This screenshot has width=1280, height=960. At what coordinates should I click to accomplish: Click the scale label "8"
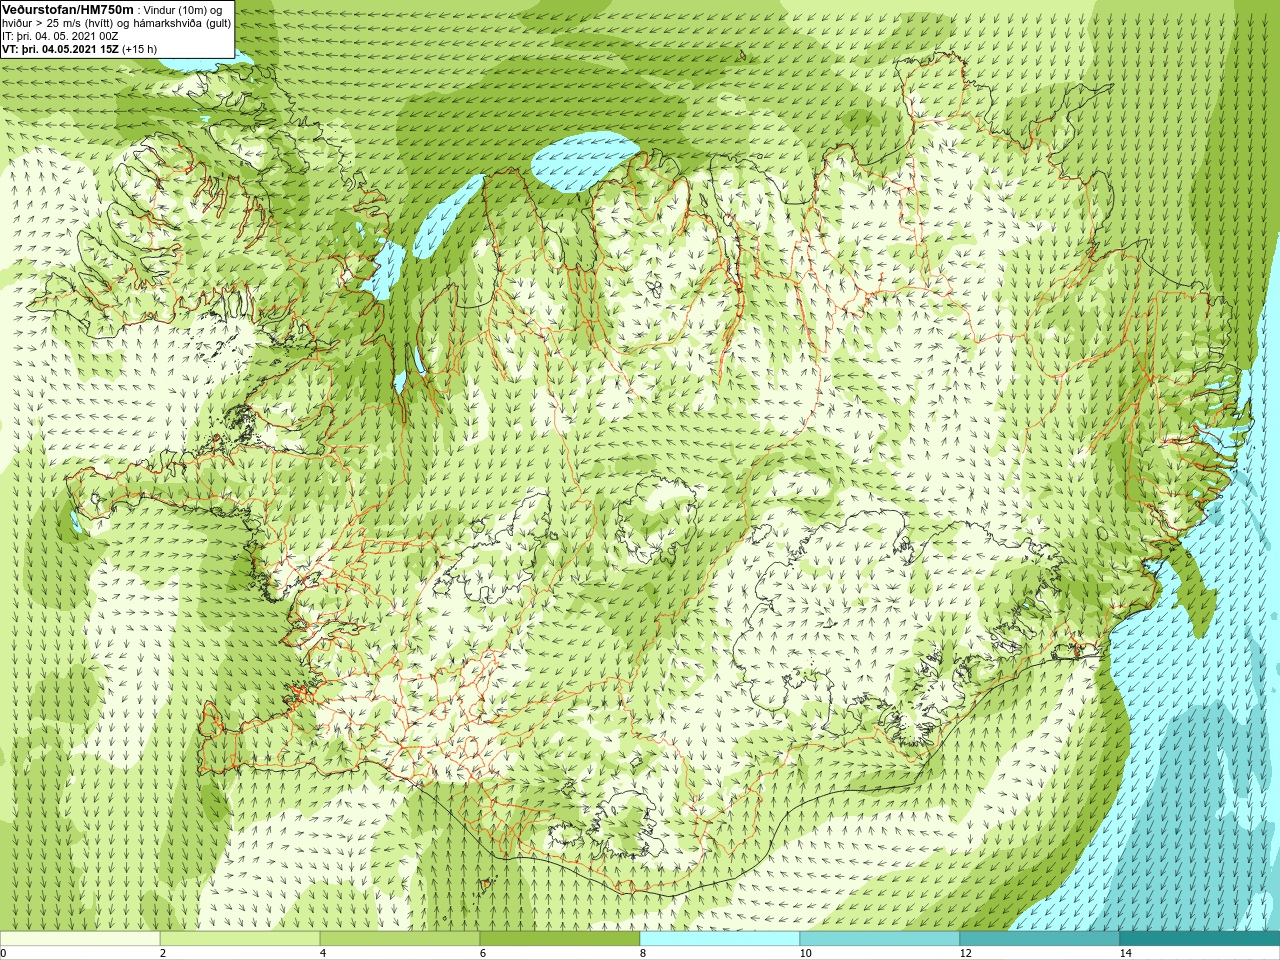(643, 953)
